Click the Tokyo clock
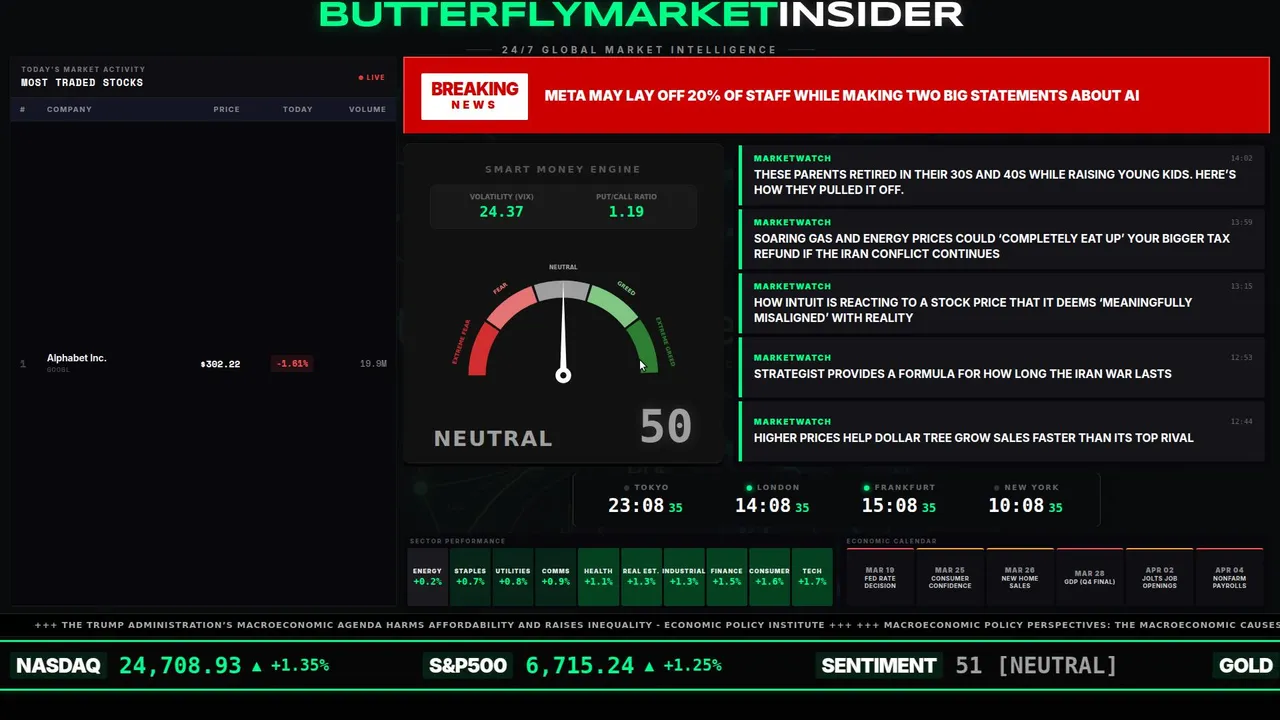The height and width of the screenshot is (720, 1280). (645, 499)
